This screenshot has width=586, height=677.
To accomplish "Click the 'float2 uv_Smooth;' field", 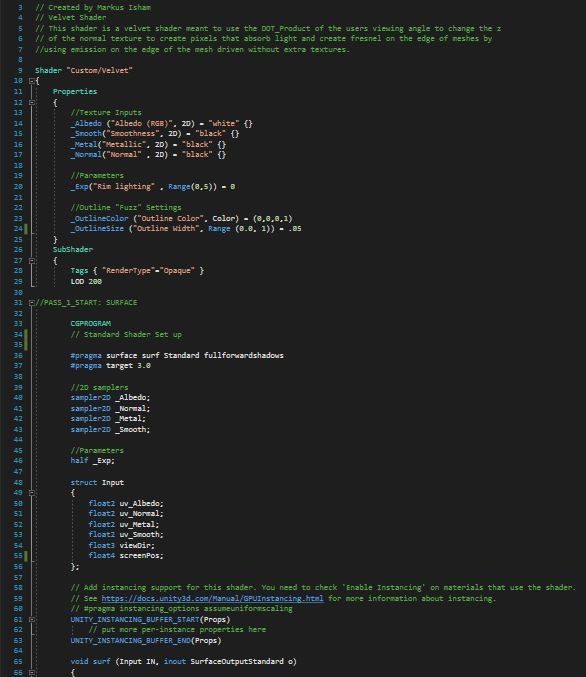I will click(126, 535).
